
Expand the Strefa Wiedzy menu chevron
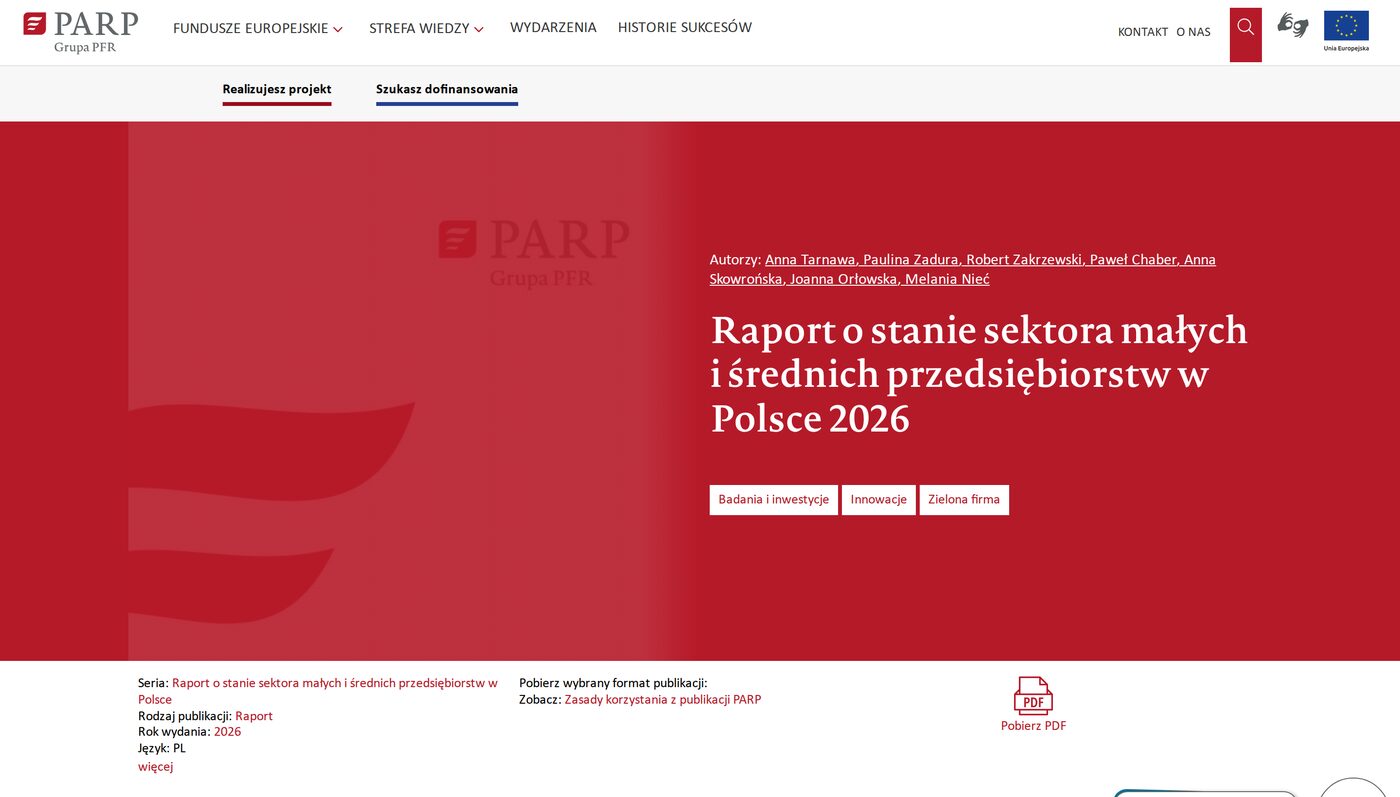[479, 30]
